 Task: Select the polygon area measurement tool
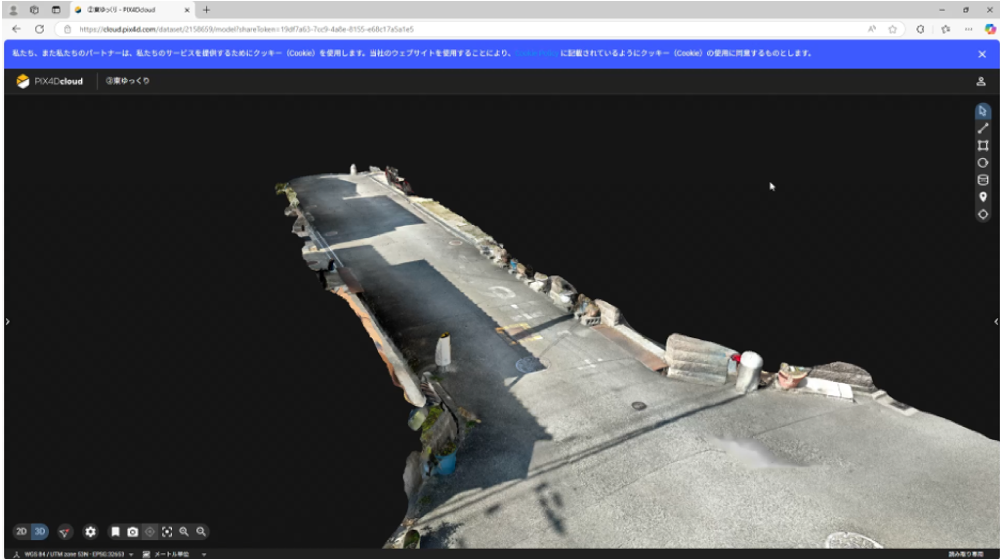[982, 145]
